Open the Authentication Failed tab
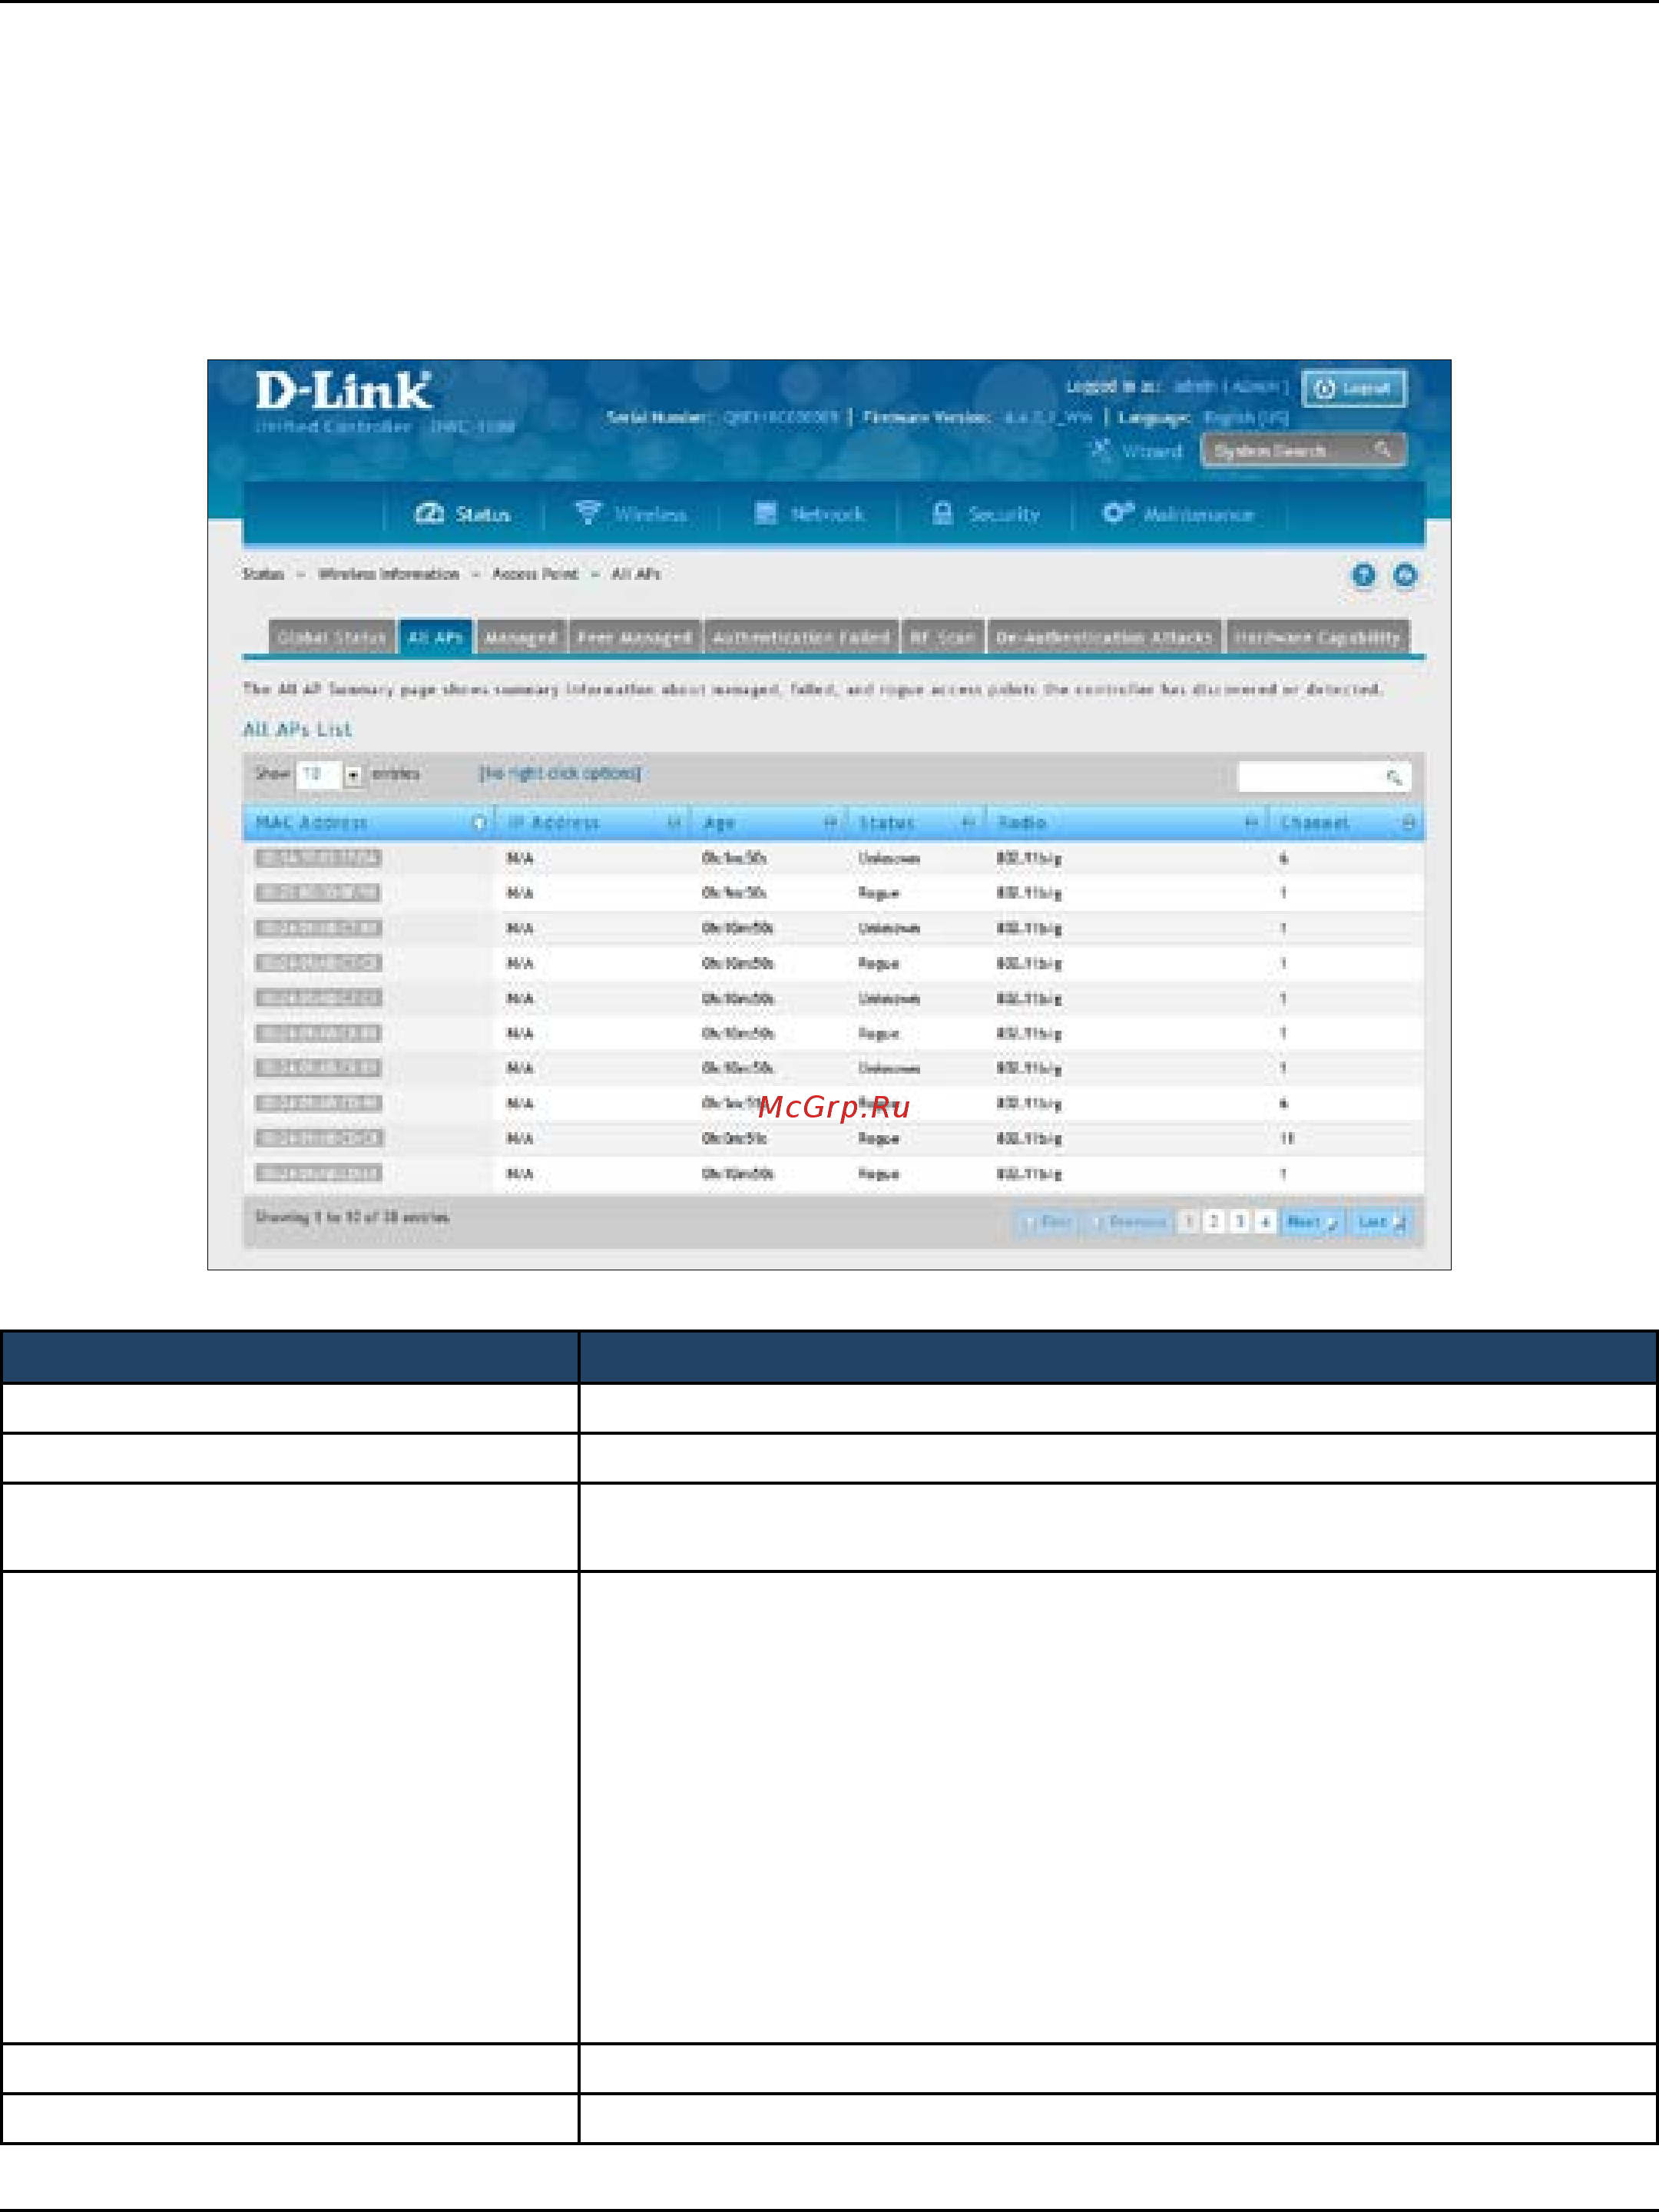Image resolution: width=1659 pixels, height=2212 pixels. pyautogui.click(x=801, y=637)
